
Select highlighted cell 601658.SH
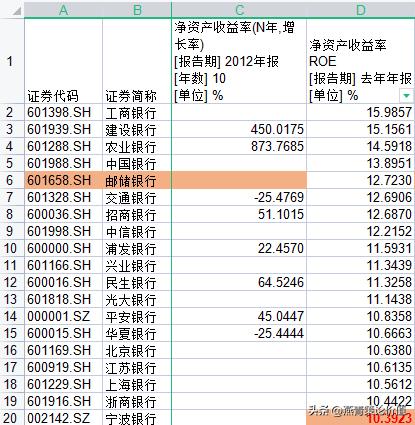point(63,180)
